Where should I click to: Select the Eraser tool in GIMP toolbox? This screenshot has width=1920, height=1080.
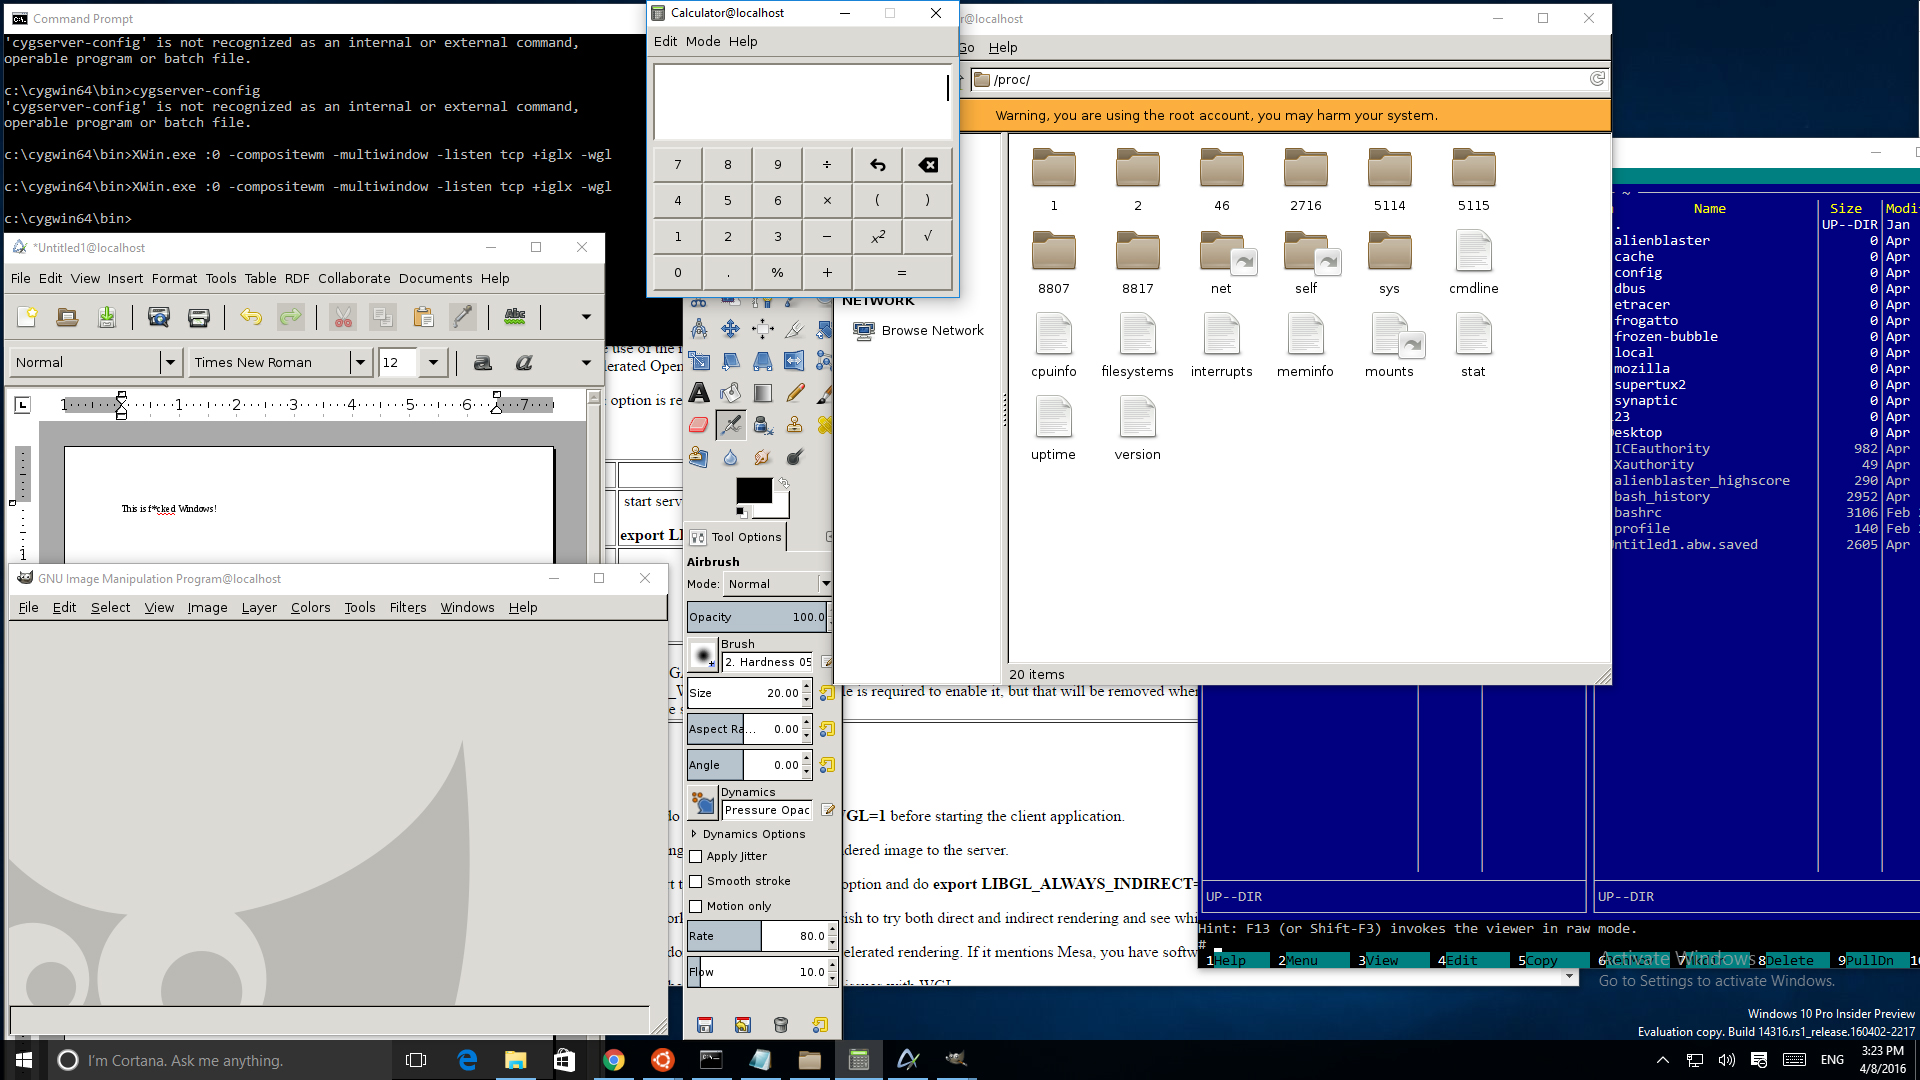[699, 425]
